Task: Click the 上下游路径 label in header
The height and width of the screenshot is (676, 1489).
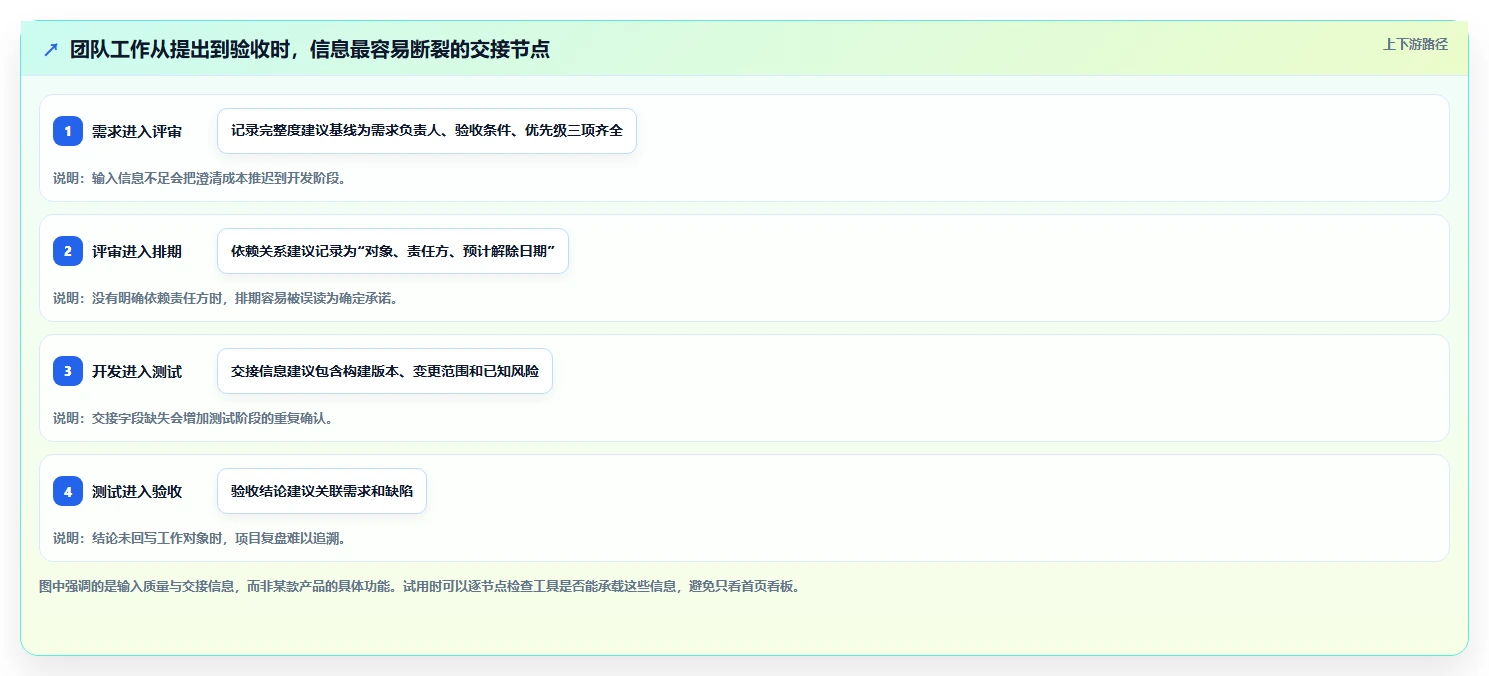Action: pos(1415,44)
